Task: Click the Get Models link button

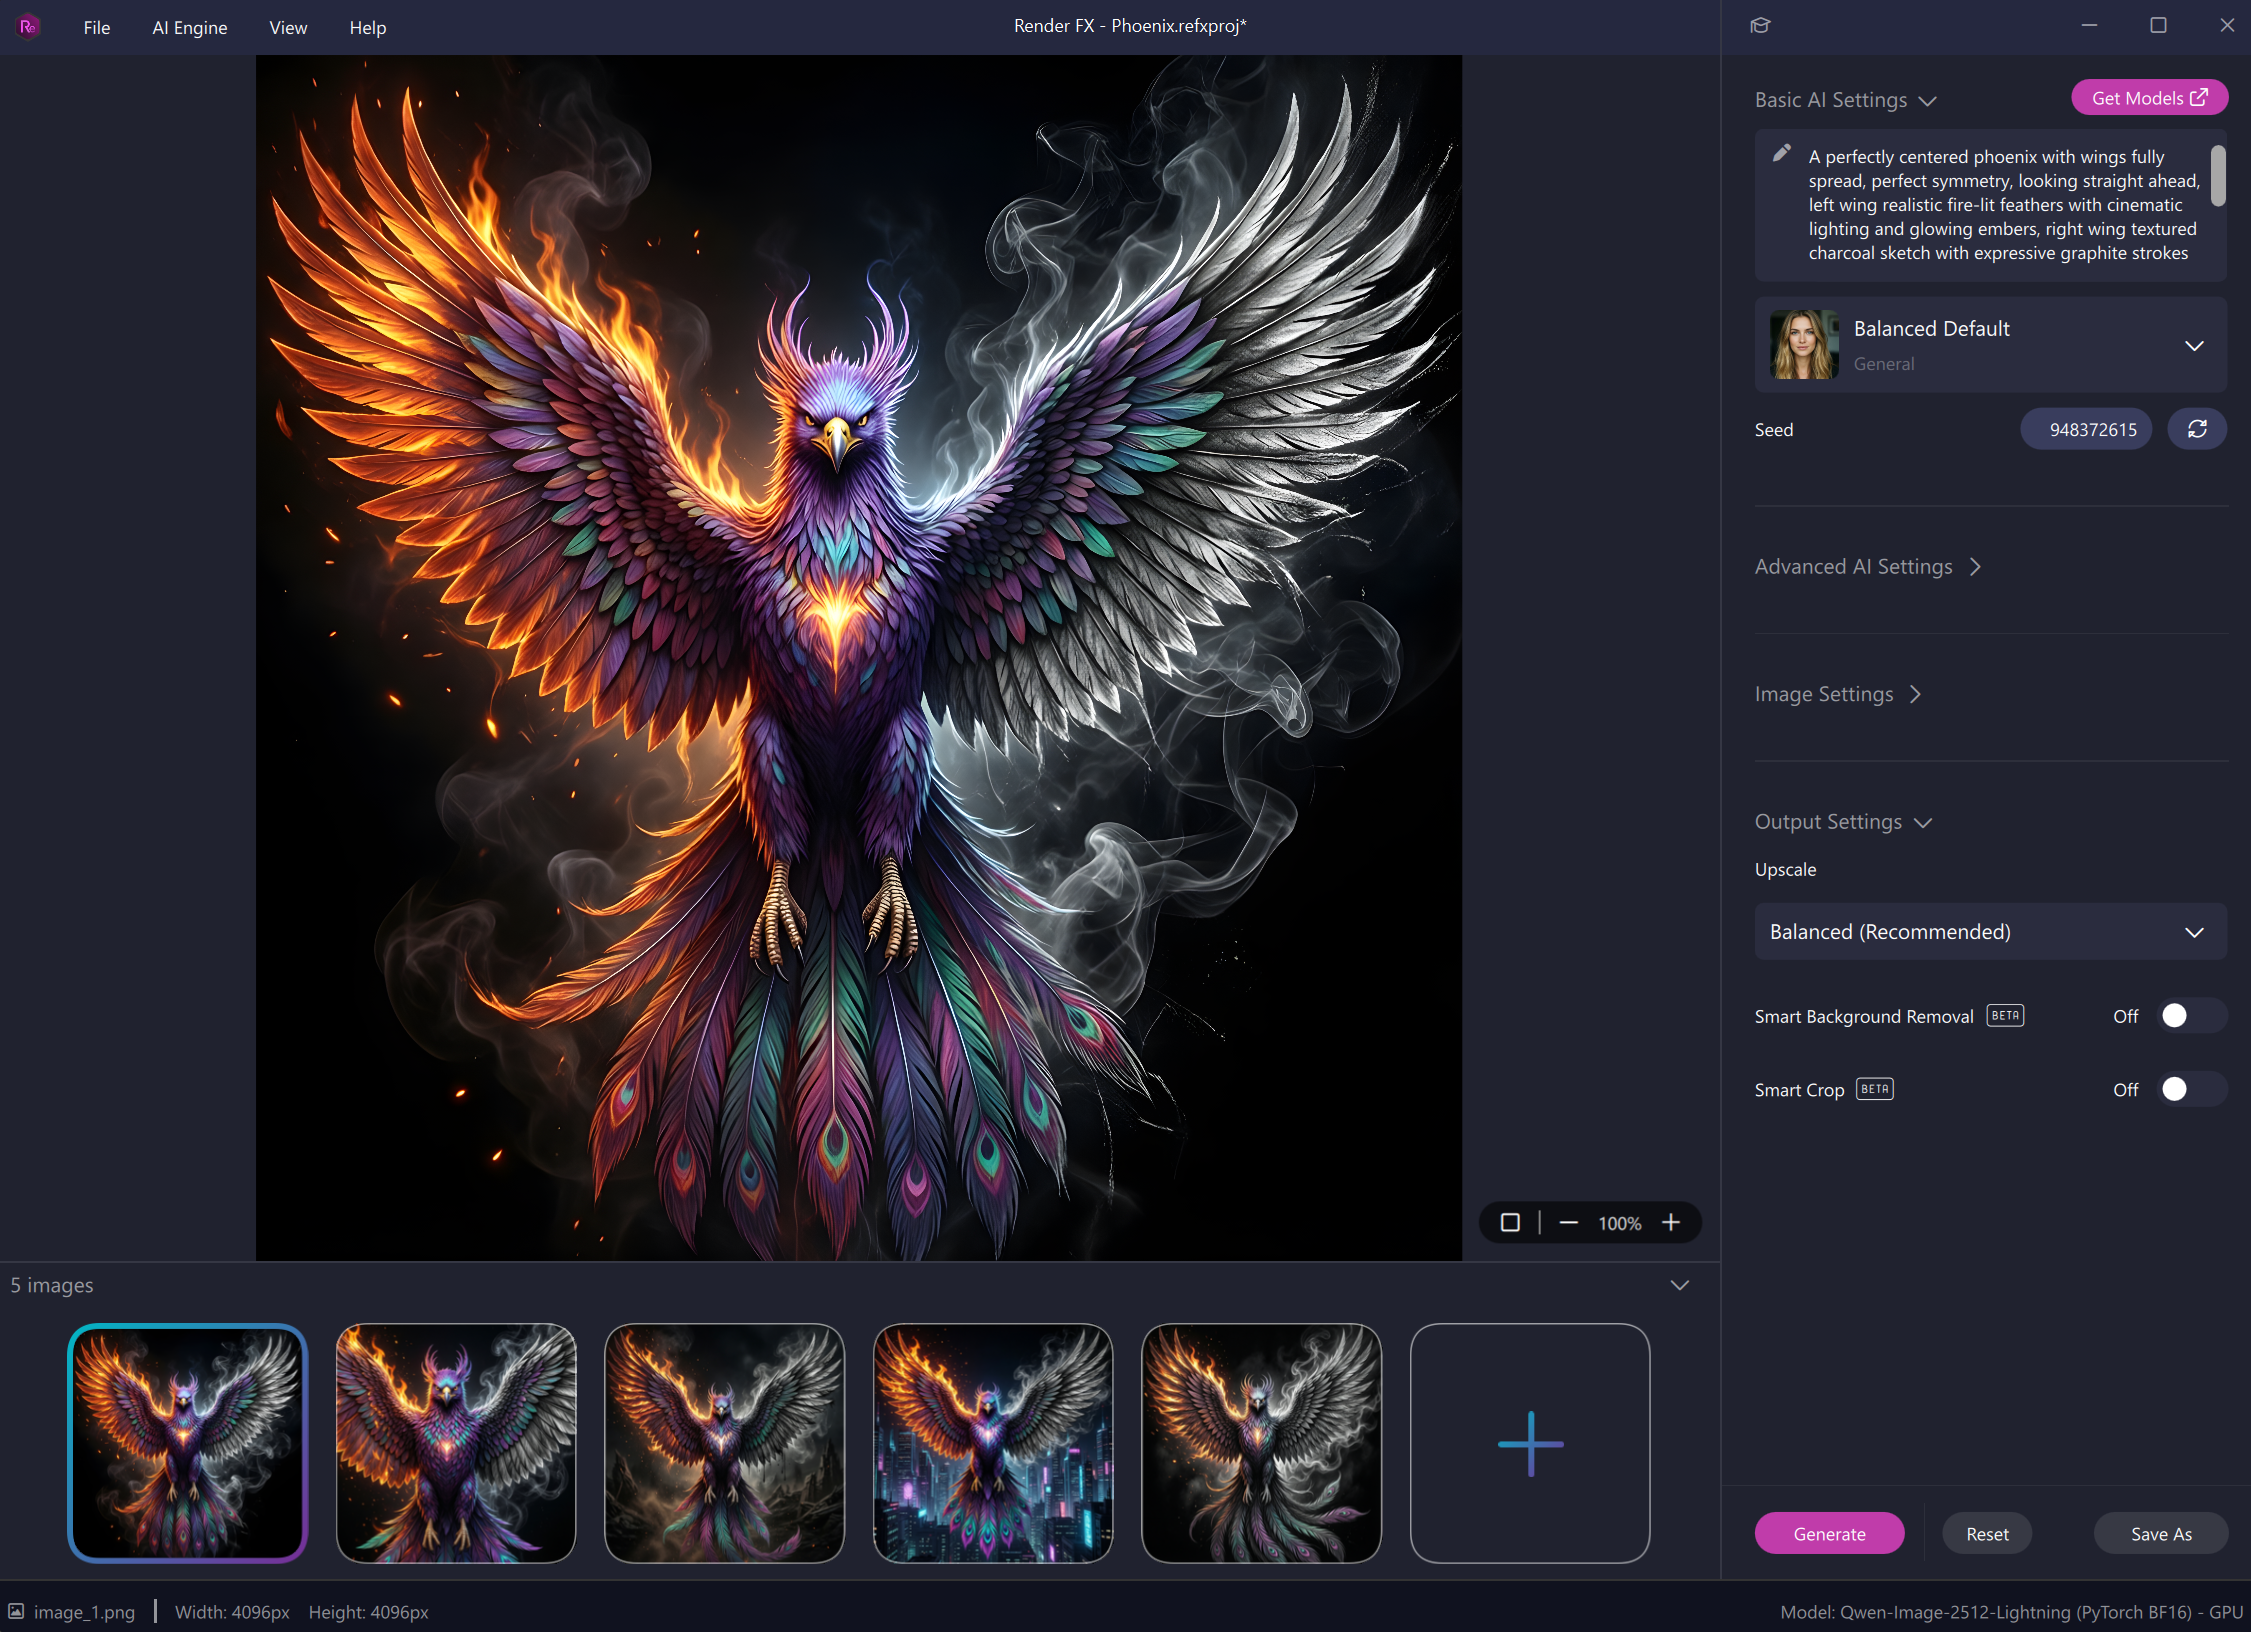Action: point(2149,98)
